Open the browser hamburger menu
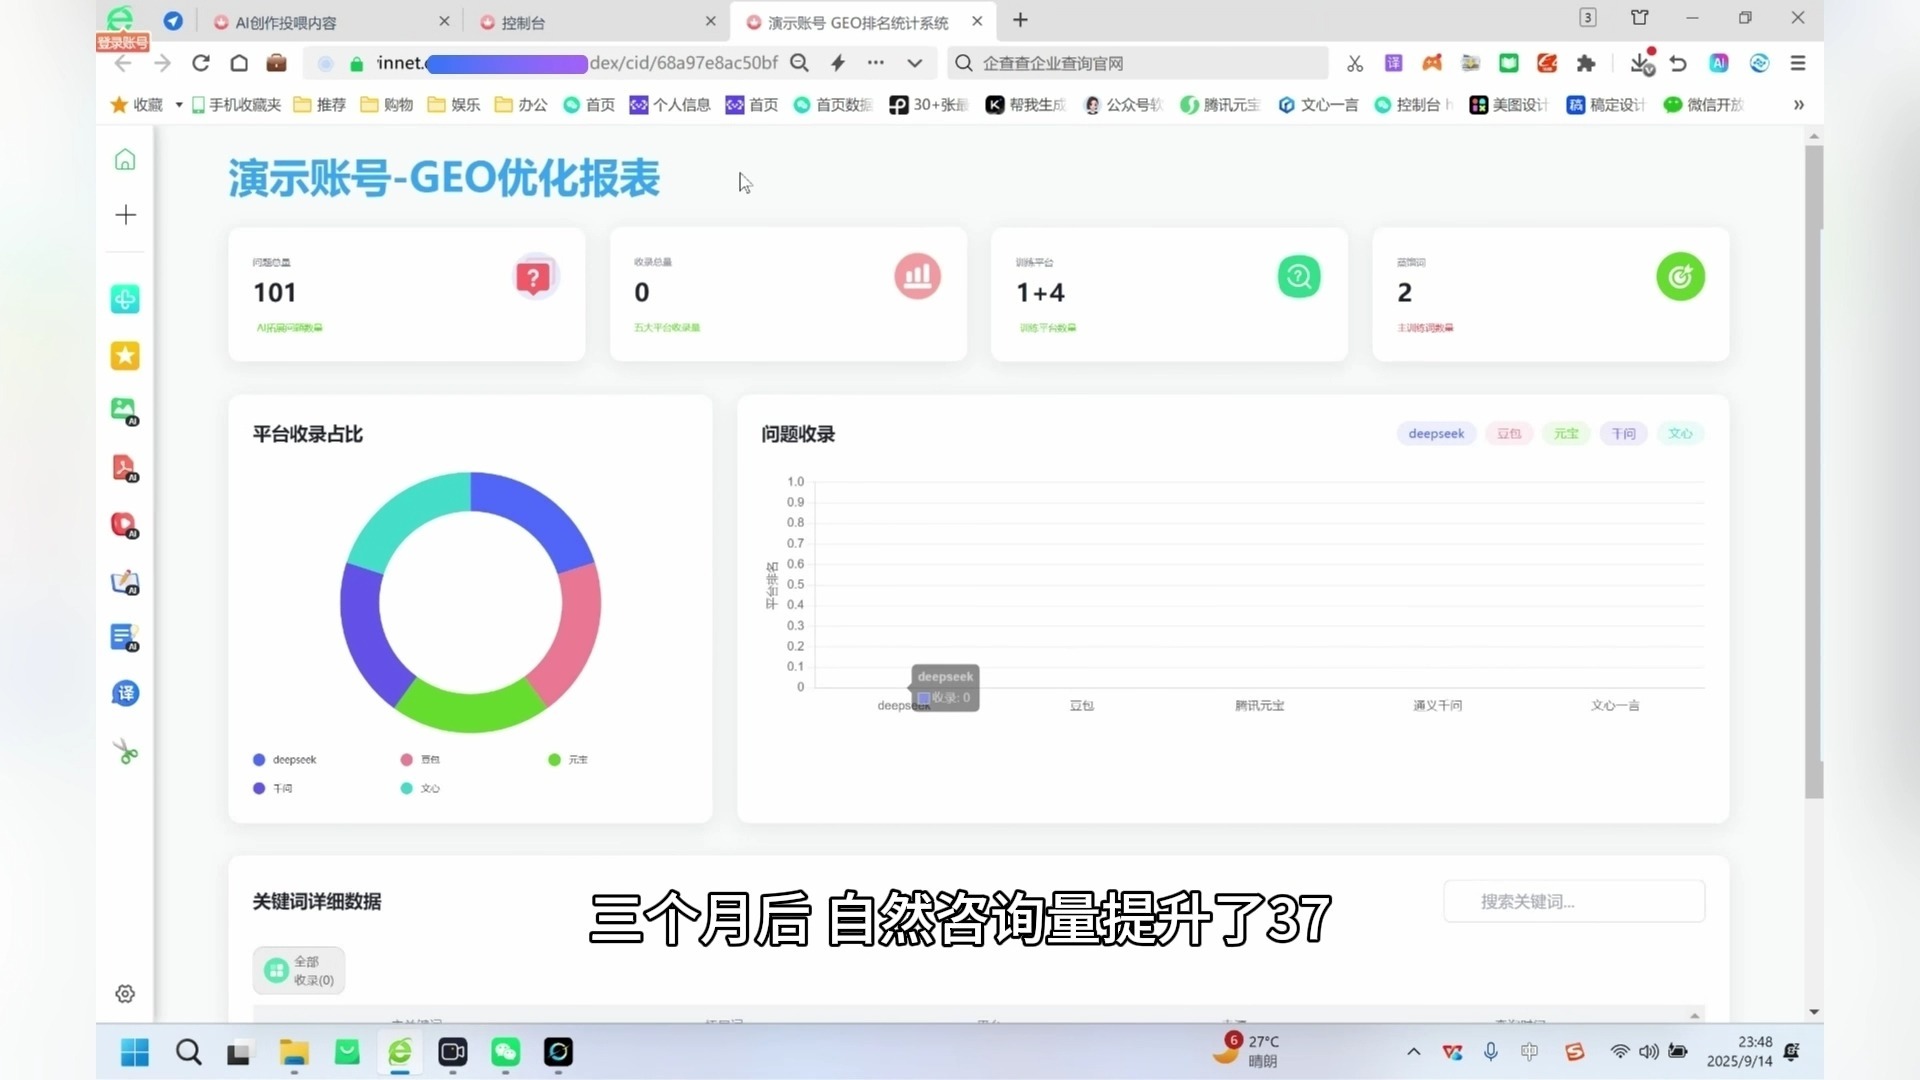The width and height of the screenshot is (1920, 1080). 1798,63
